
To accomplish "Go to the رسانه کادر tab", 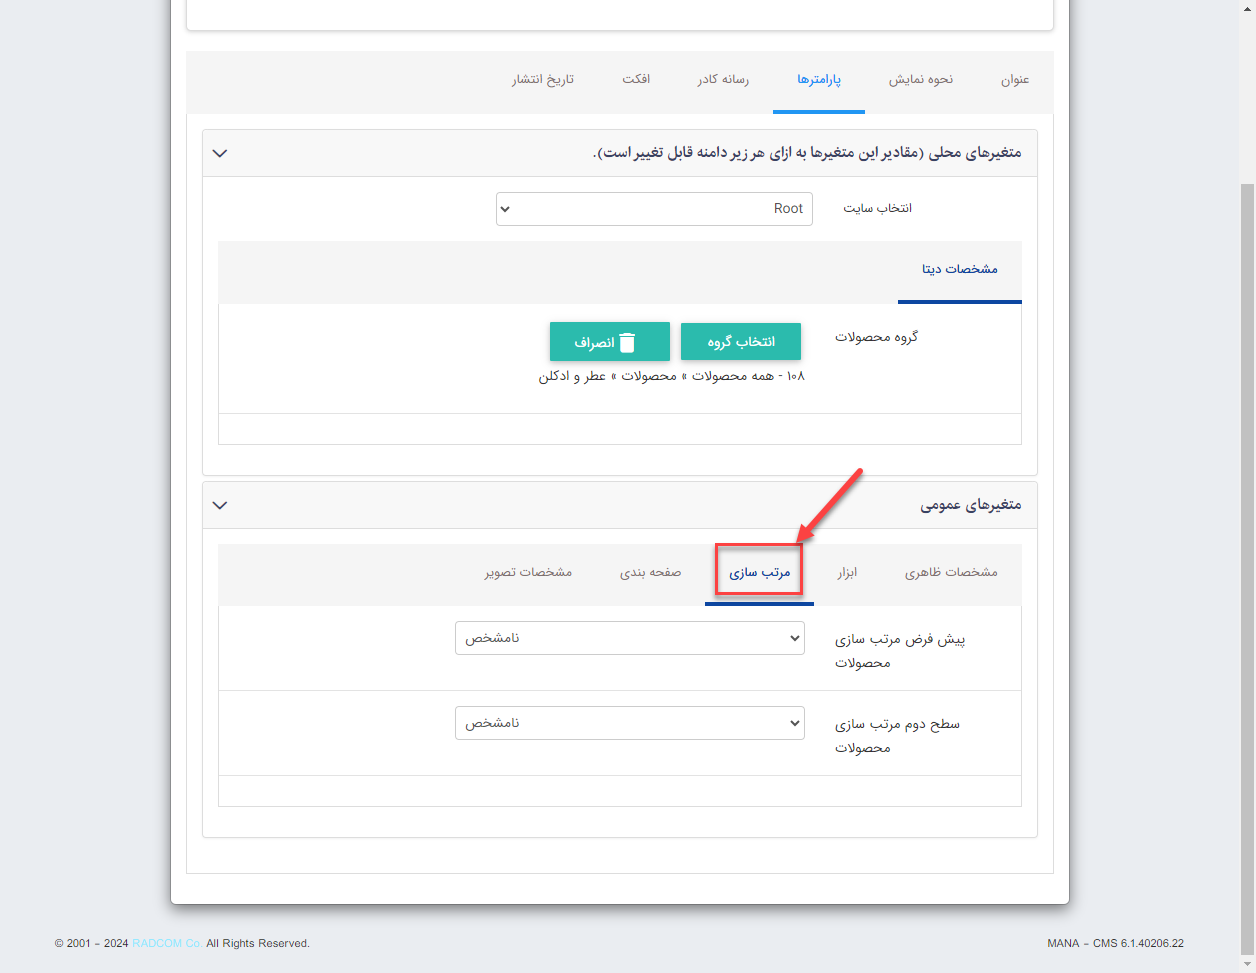I will pyautogui.click(x=723, y=80).
